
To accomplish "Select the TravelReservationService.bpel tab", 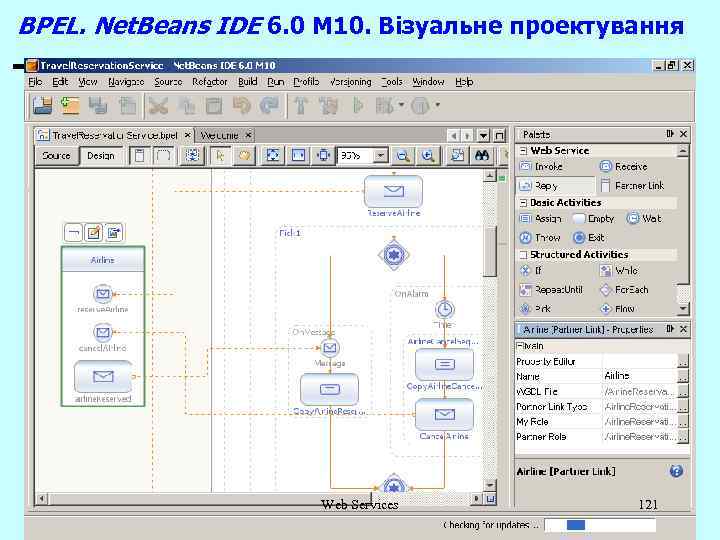I will [x=115, y=135].
